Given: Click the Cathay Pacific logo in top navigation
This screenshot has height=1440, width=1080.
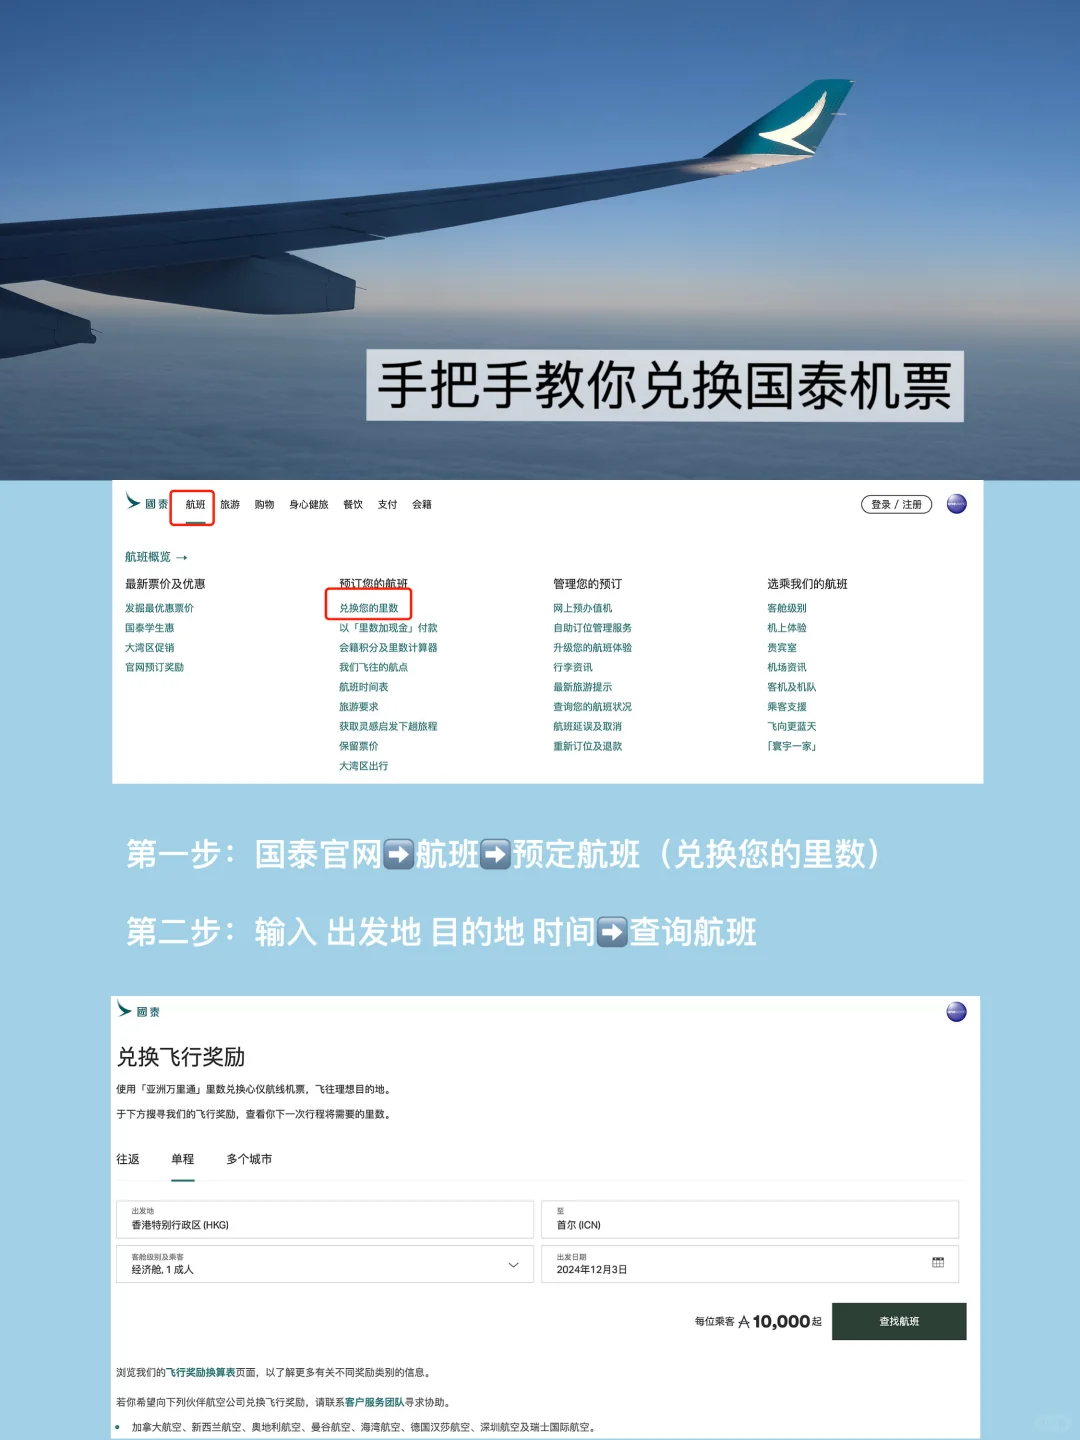Looking at the screenshot, I should click(147, 503).
